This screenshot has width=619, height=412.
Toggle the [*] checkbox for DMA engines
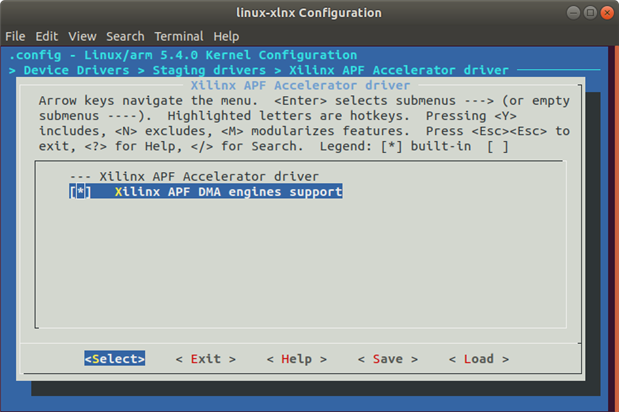click(x=80, y=191)
